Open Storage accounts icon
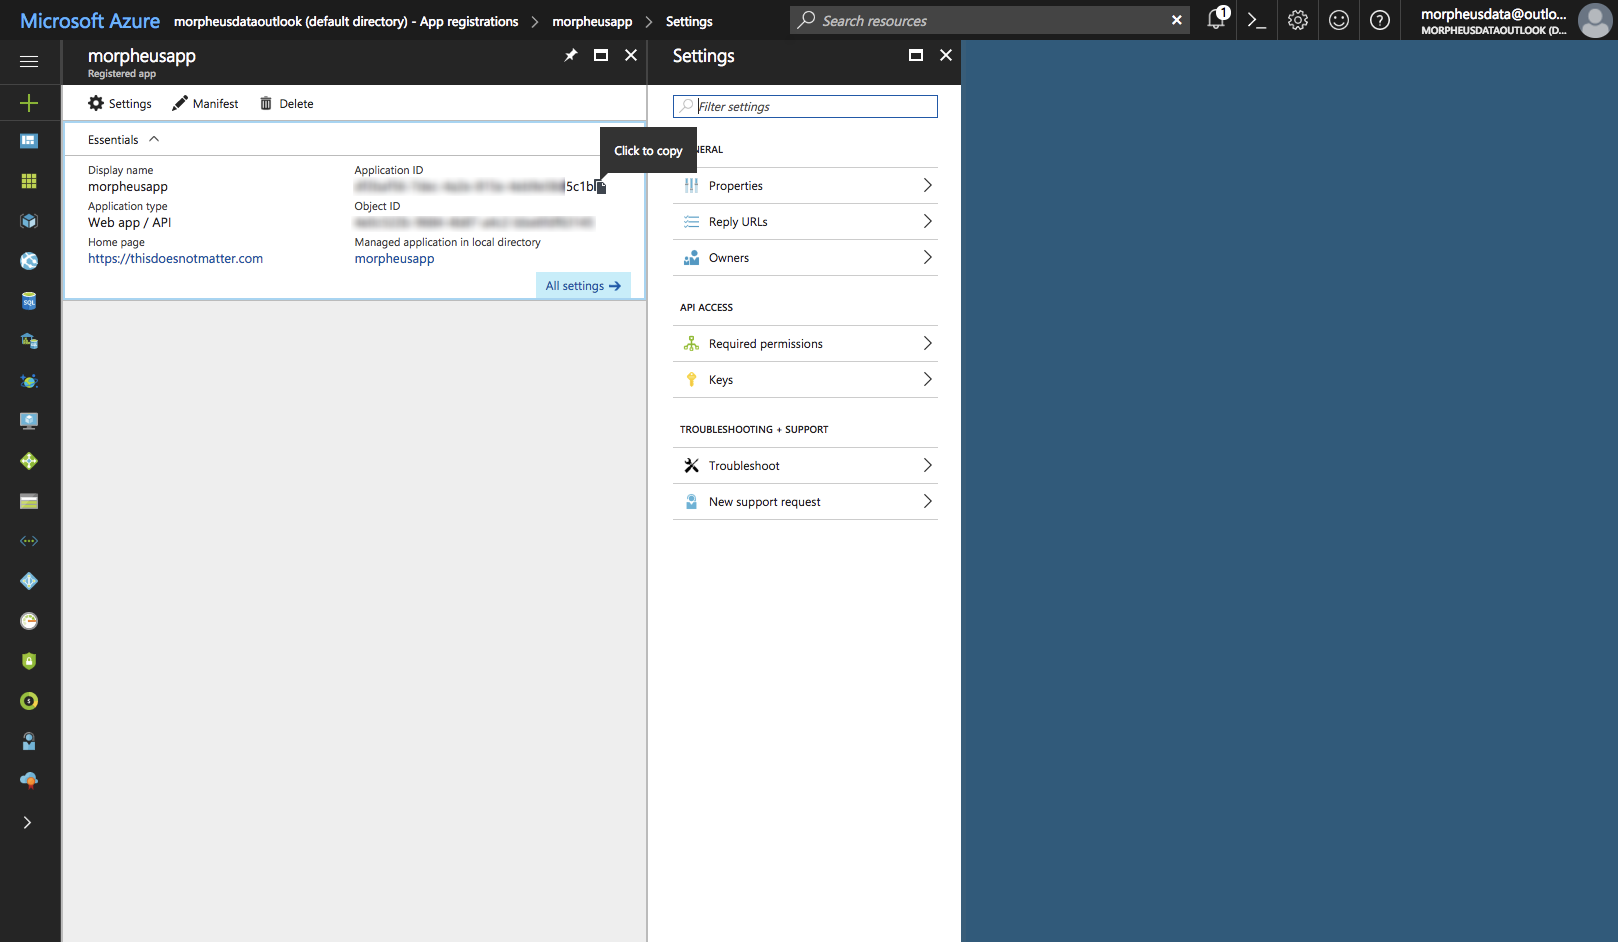Image resolution: width=1618 pixels, height=942 pixels. click(x=29, y=501)
